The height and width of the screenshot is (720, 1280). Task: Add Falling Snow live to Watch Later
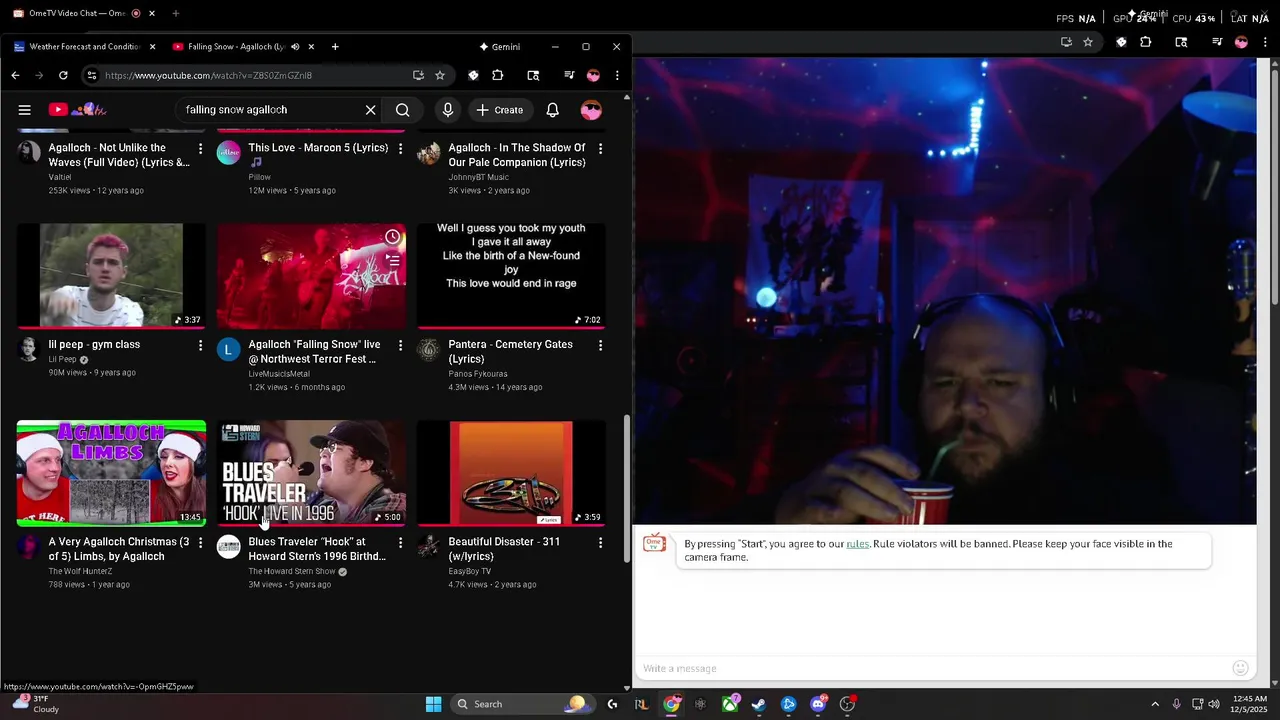[393, 237]
